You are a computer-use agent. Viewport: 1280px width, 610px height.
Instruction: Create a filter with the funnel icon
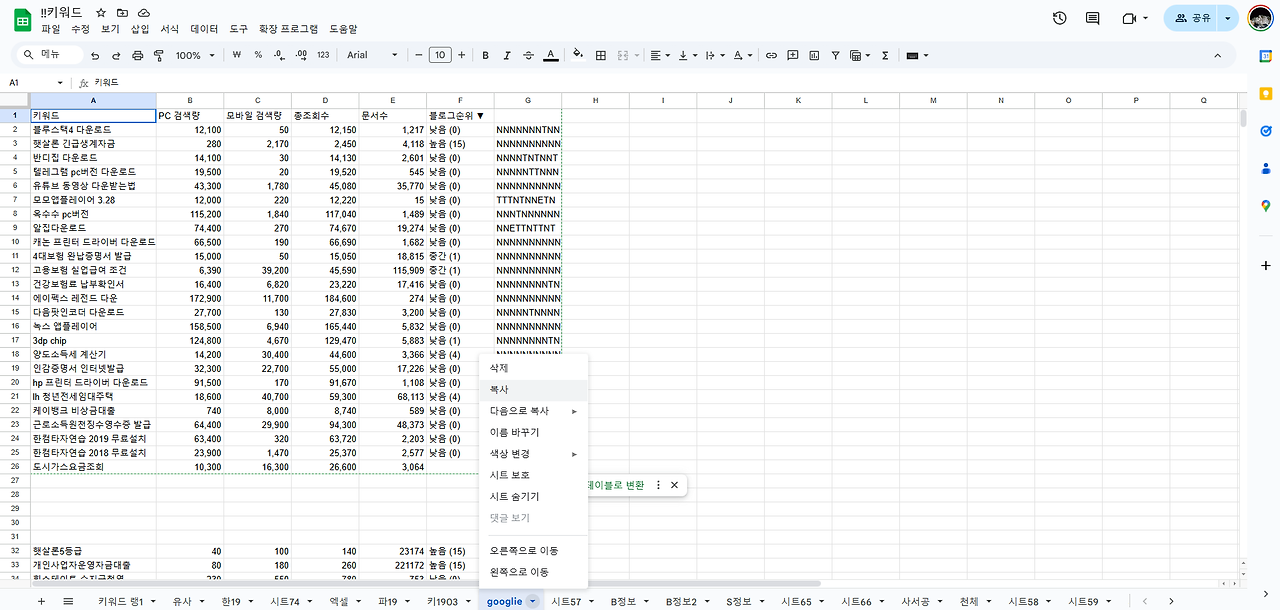point(835,55)
